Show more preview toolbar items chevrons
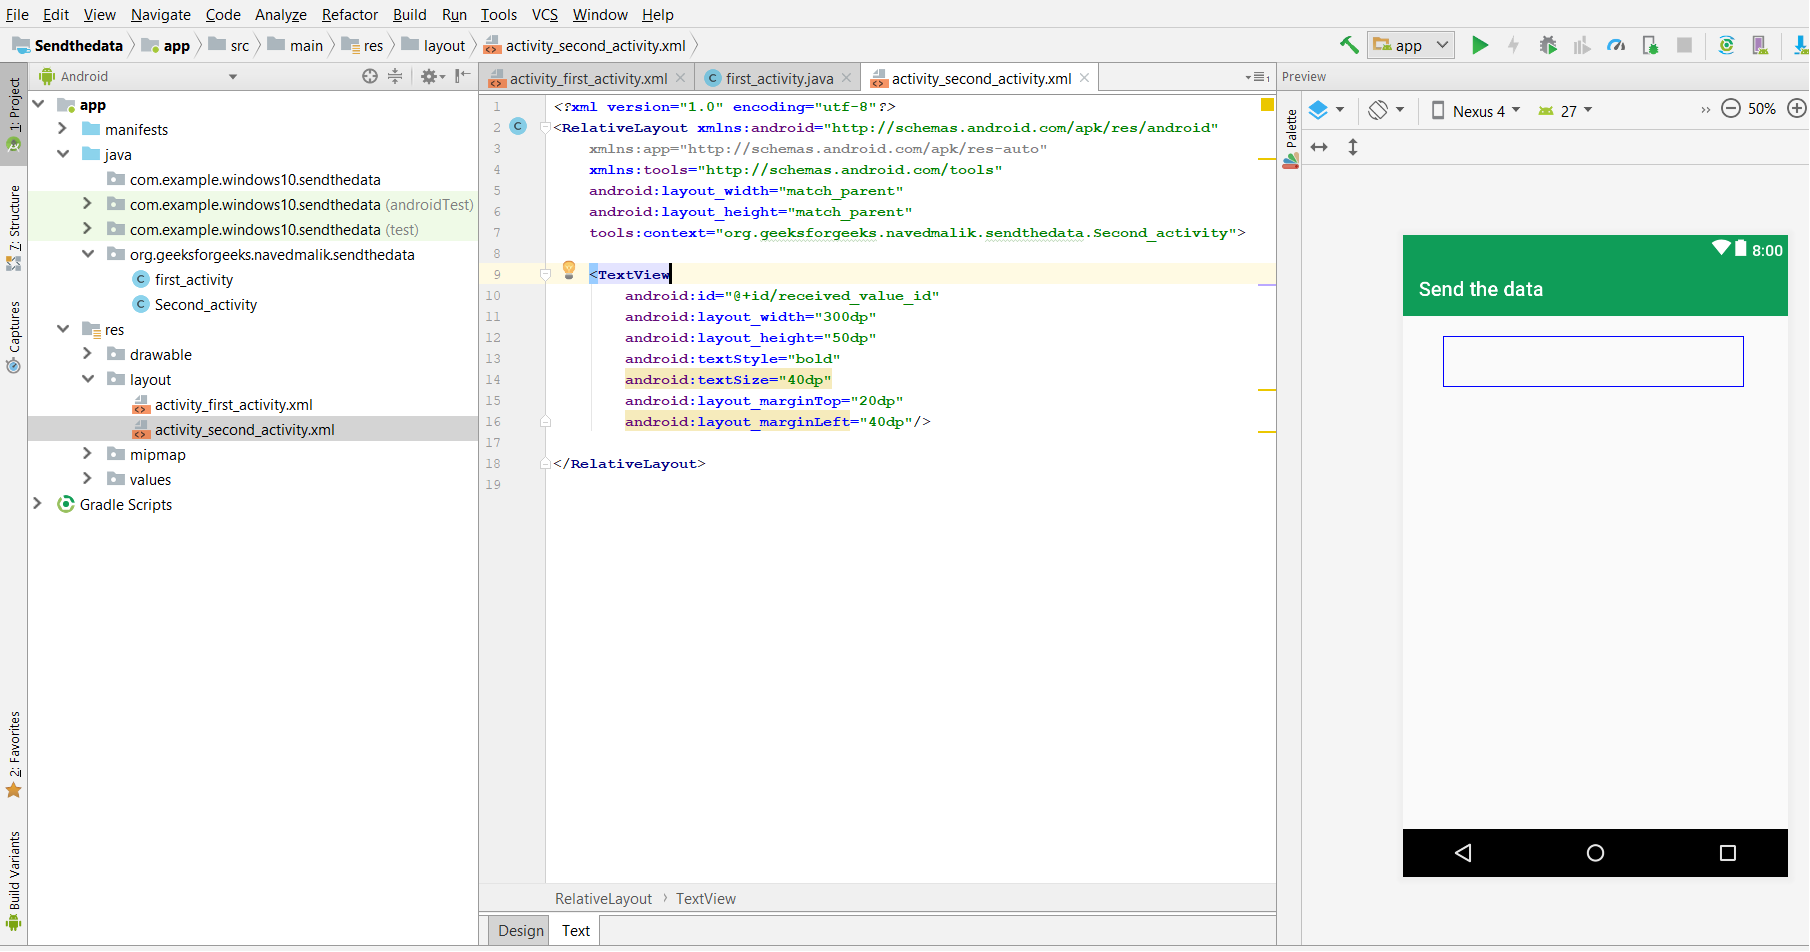Screen dimensions: 1810x952 (x=1706, y=110)
